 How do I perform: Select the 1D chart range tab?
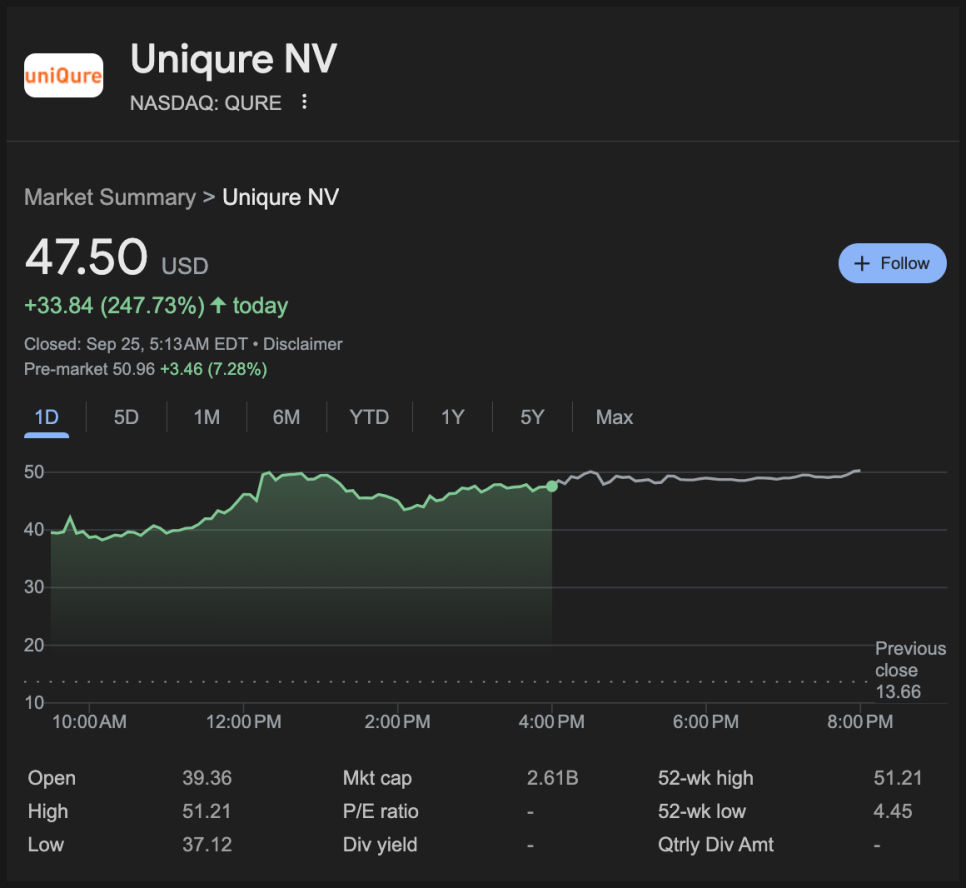tap(46, 417)
